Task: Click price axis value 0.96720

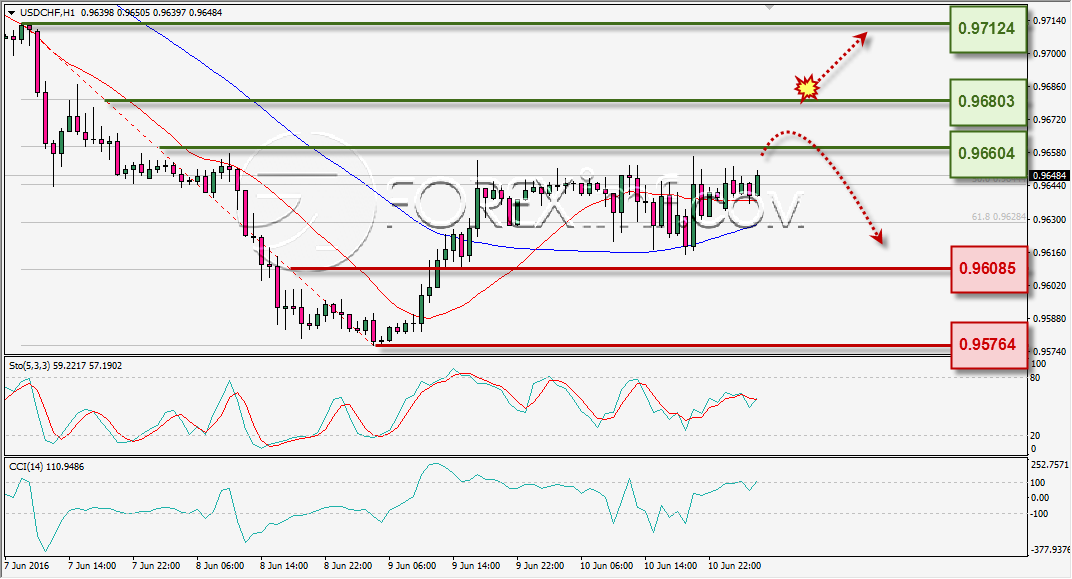Action: tap(1049, 120)
